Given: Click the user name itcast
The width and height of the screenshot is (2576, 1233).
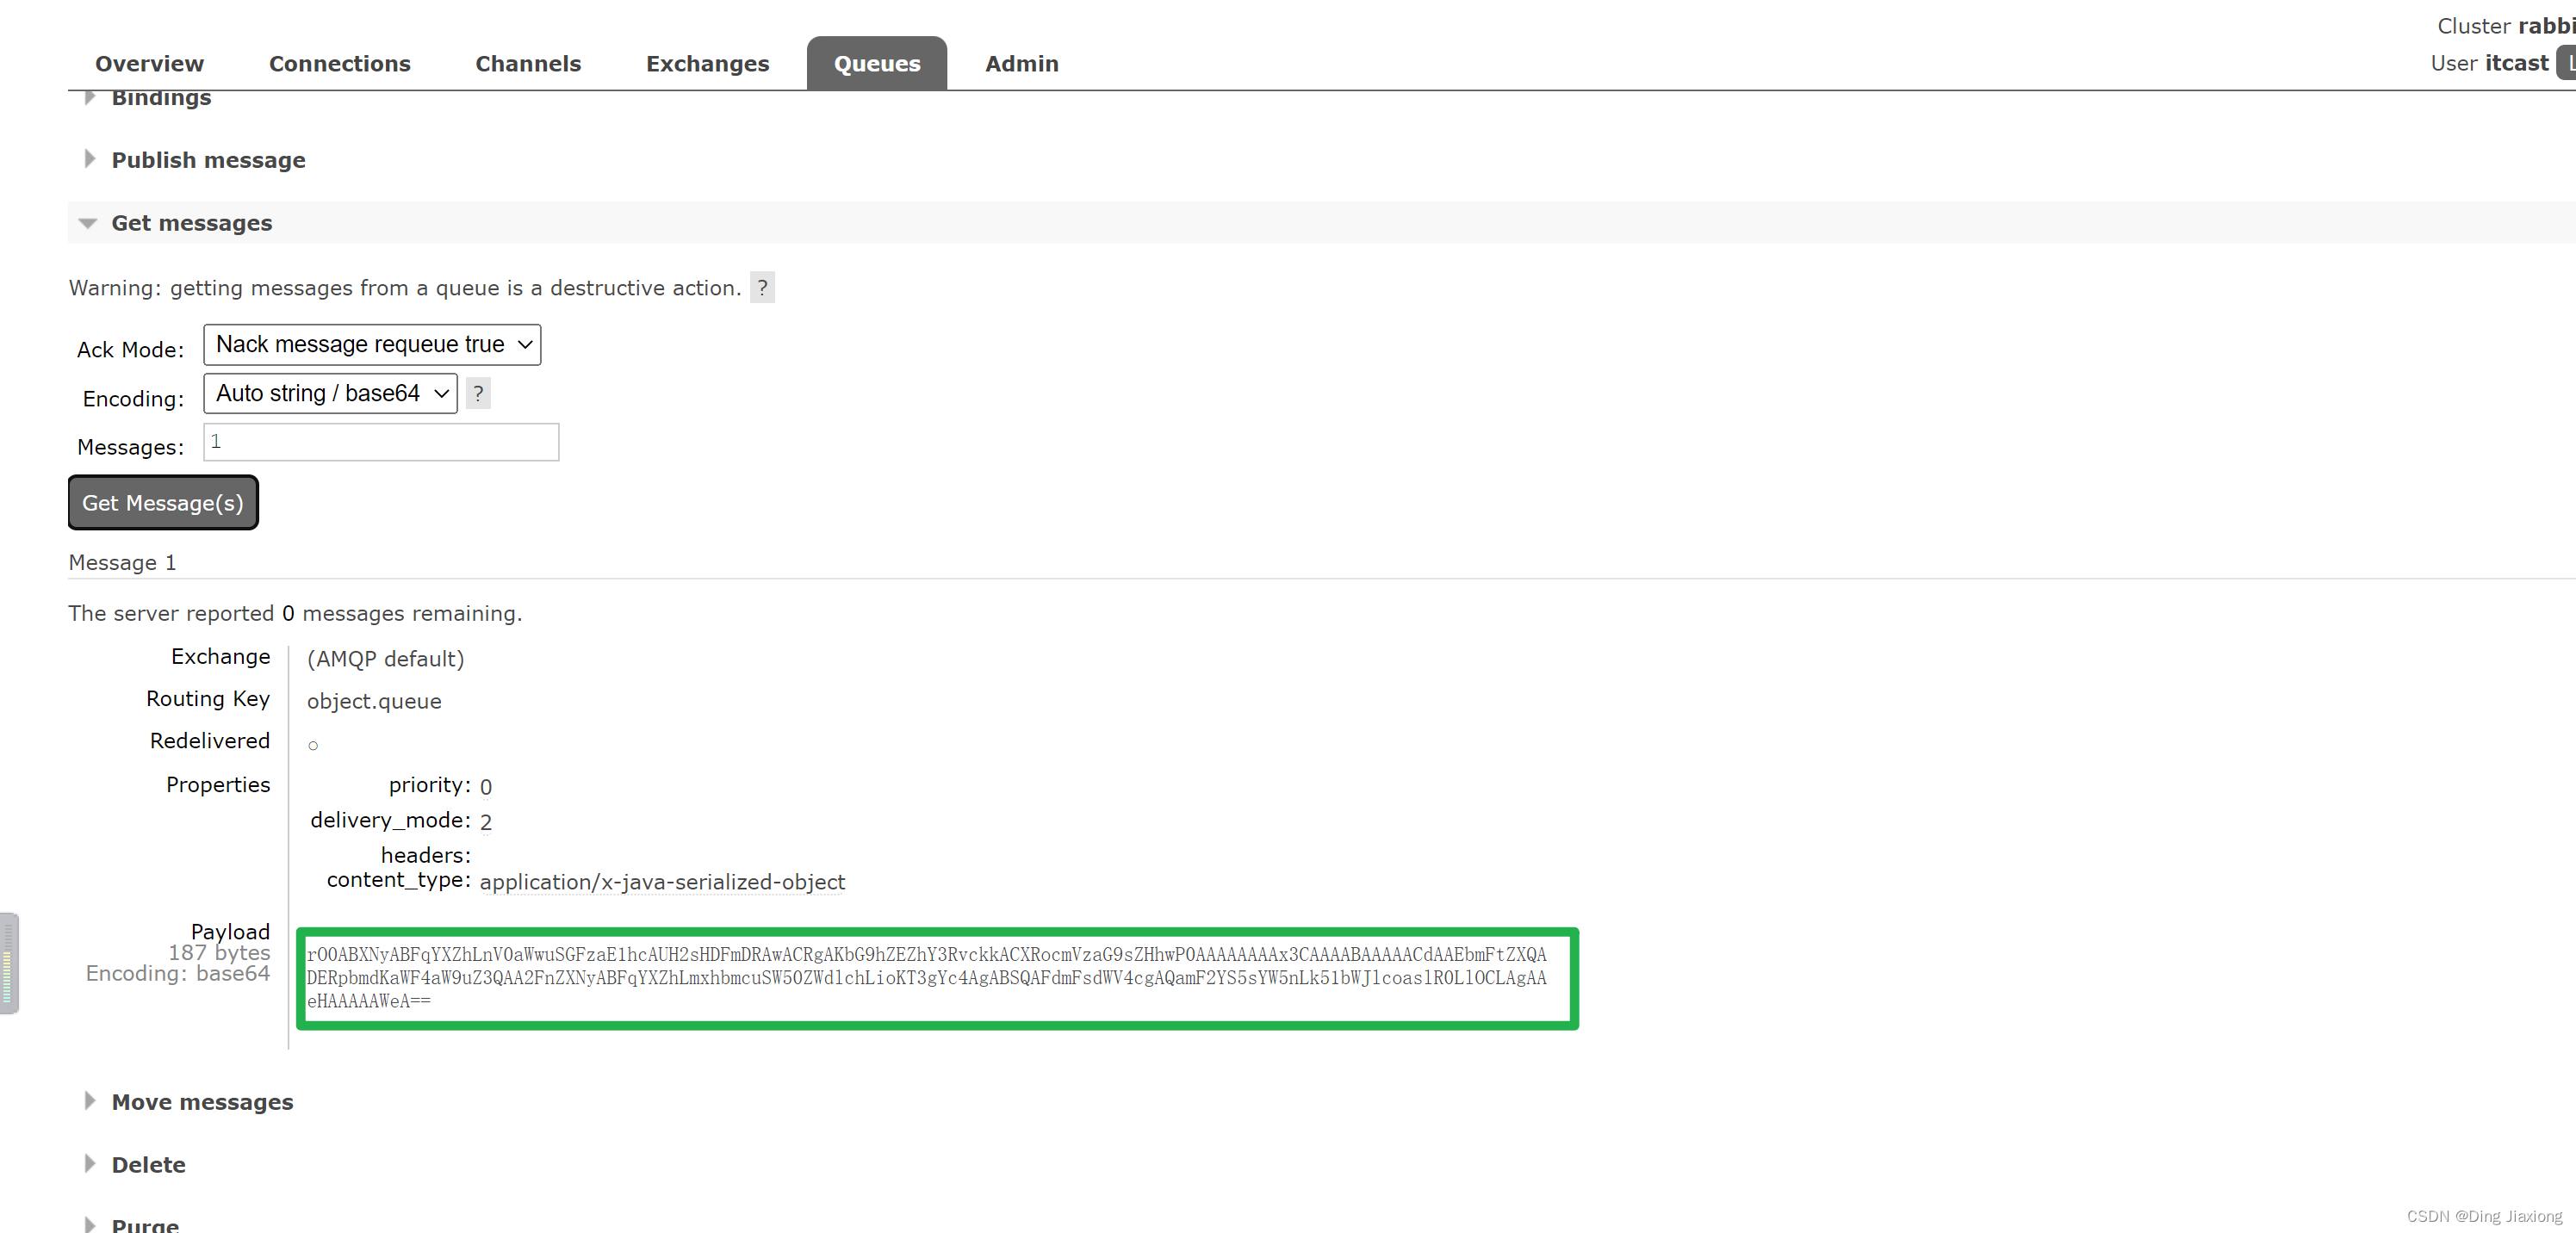Looking at the screenshot, I should tap(2517, 63).
